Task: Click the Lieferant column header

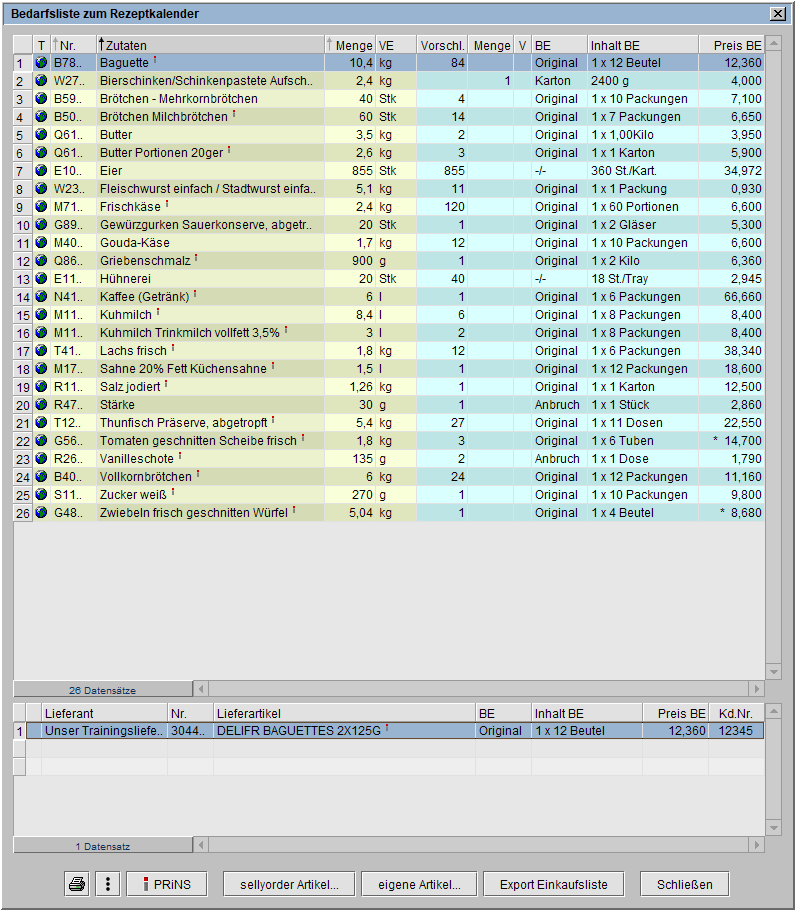Action: pos(104,713)
